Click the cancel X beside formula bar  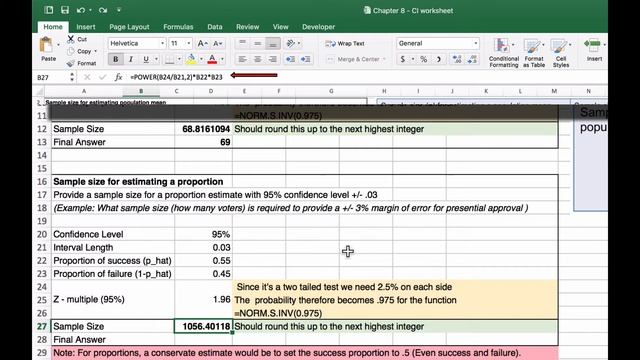coord(87,77)
